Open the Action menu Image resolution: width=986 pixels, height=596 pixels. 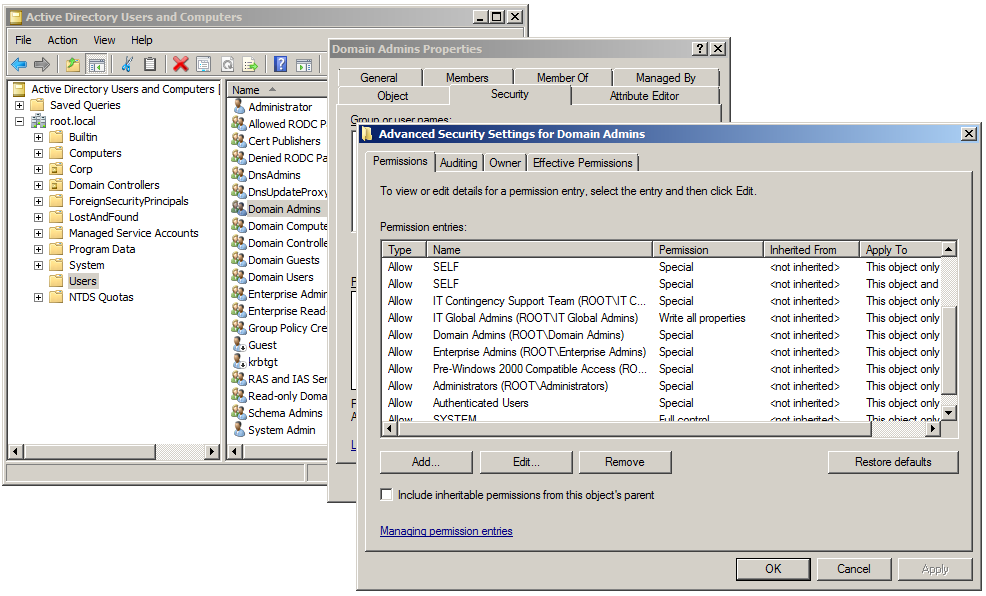point(62,40)
